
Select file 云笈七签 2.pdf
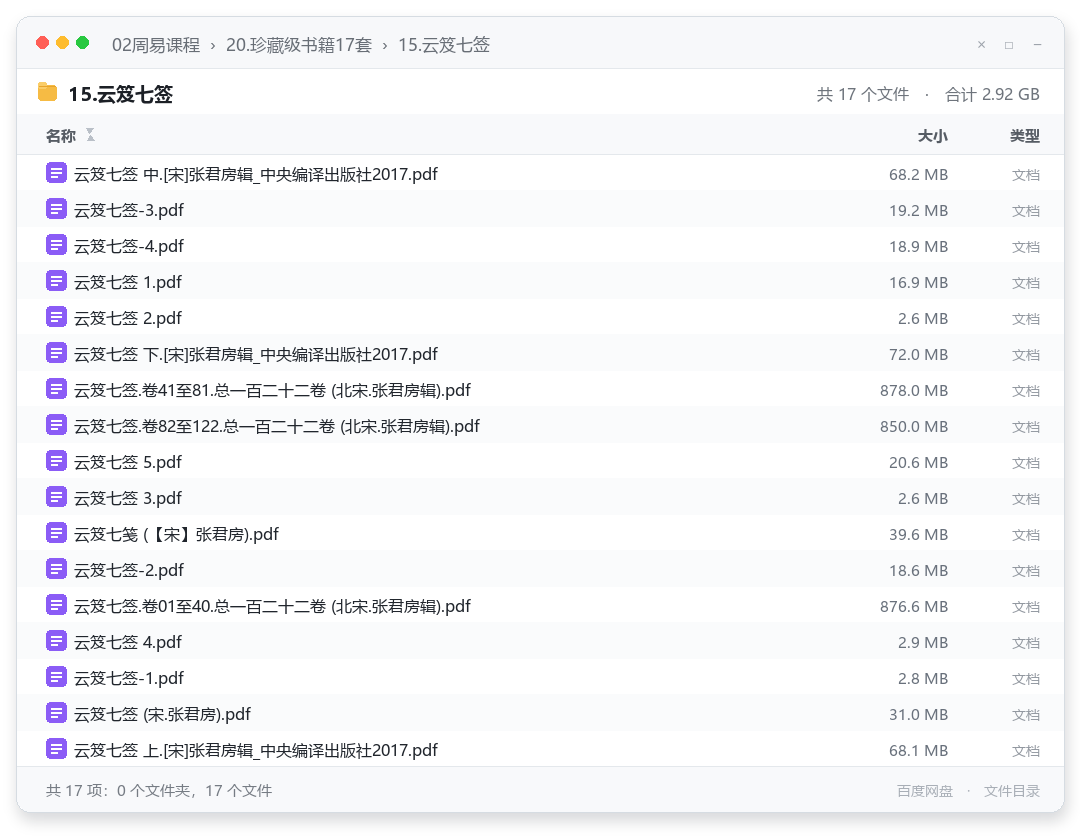127,318
